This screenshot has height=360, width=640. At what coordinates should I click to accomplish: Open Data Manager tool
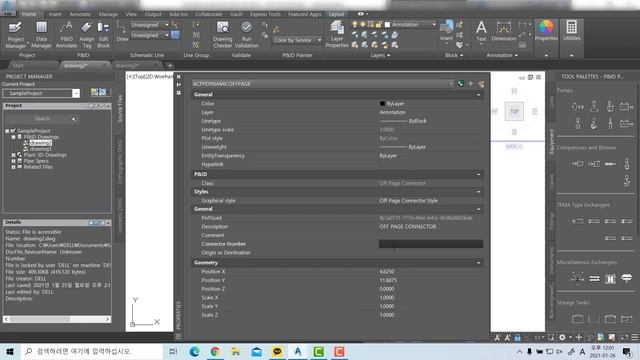[x=41, y=35]
